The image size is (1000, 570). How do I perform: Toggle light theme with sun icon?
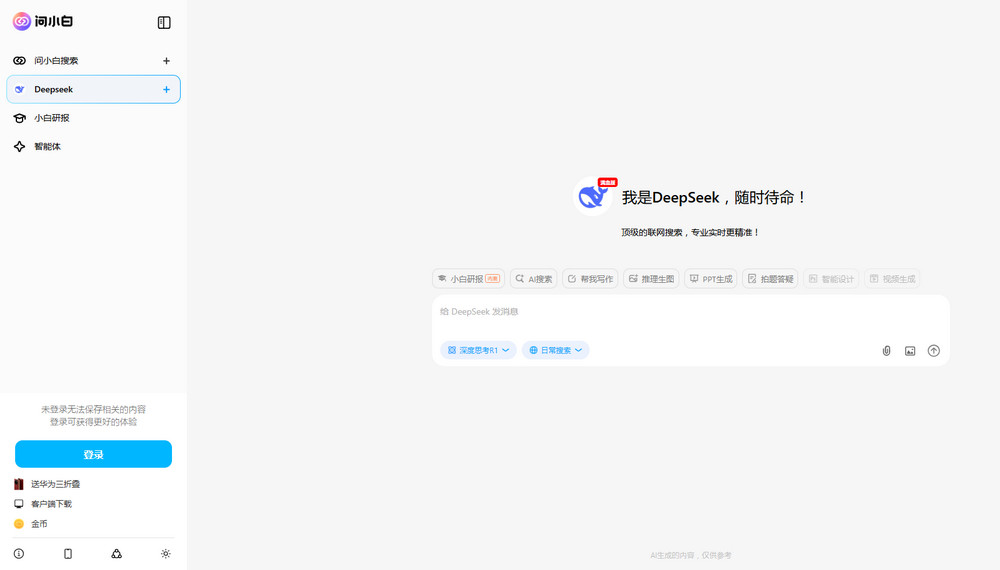click(166, 553)
